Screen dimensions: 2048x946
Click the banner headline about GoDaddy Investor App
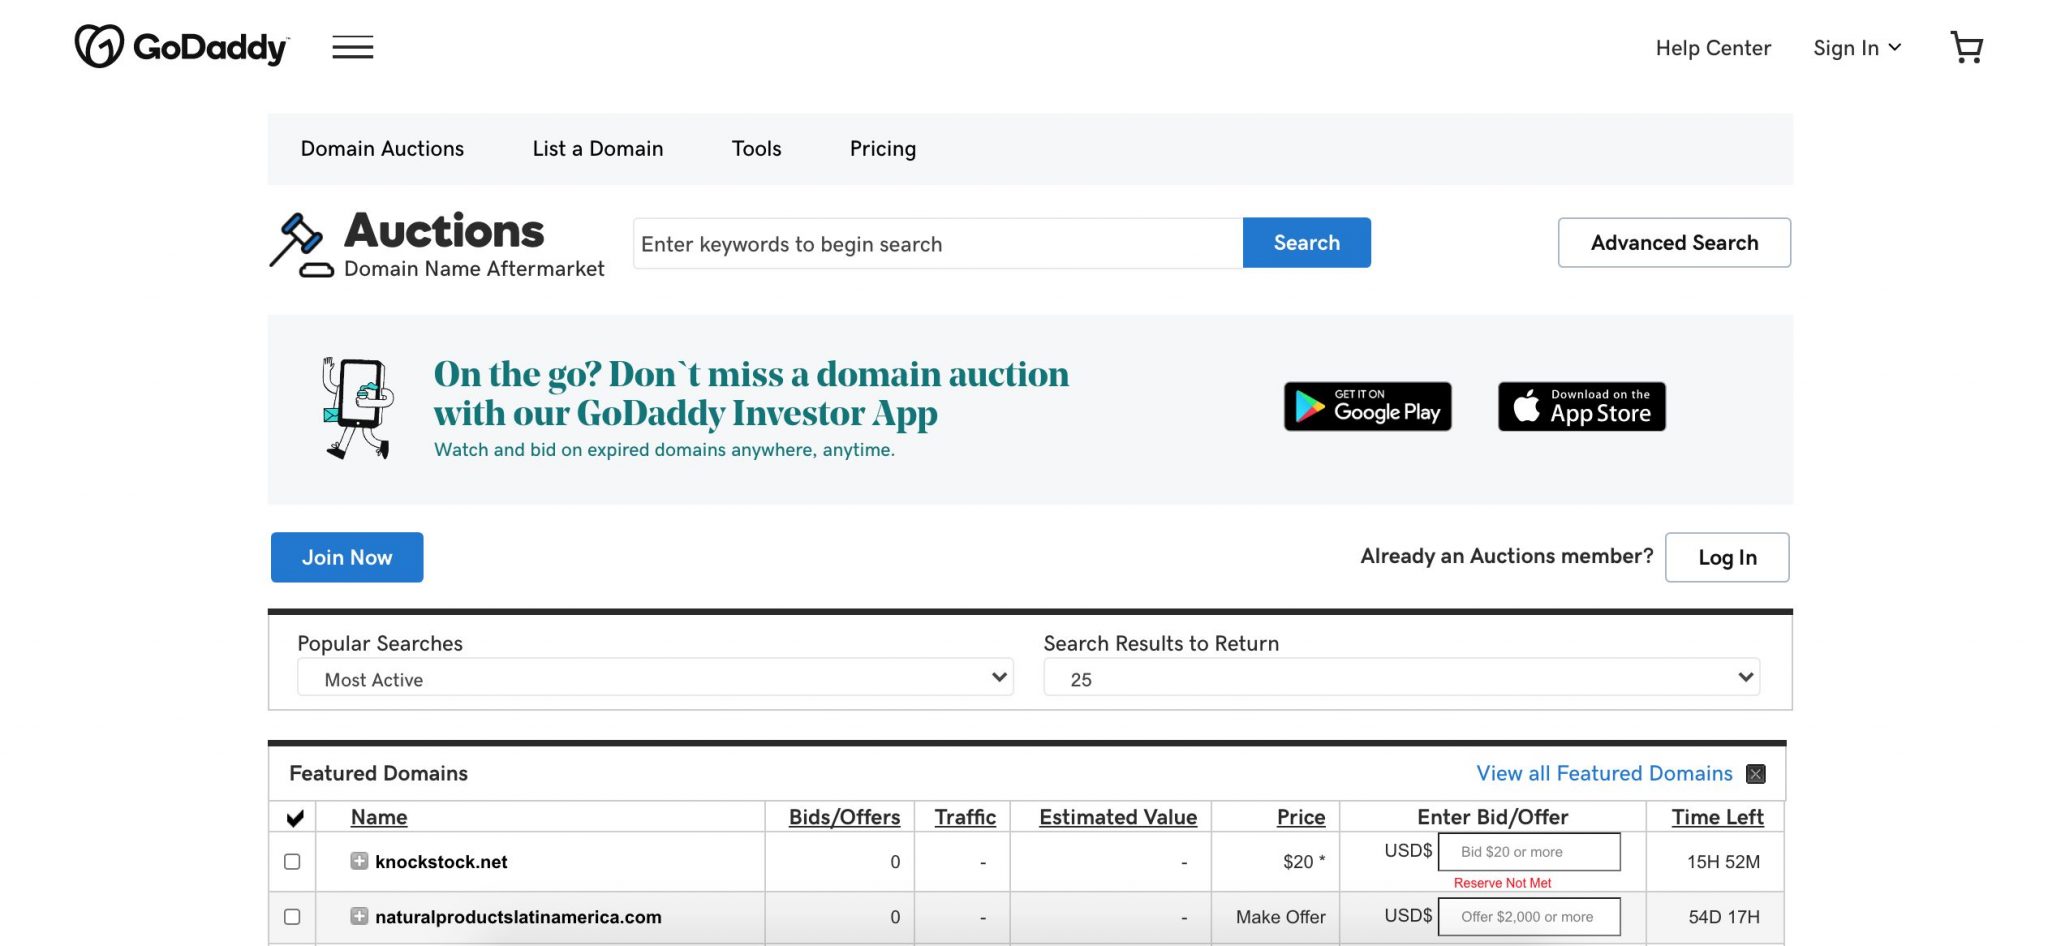(751, 394)
